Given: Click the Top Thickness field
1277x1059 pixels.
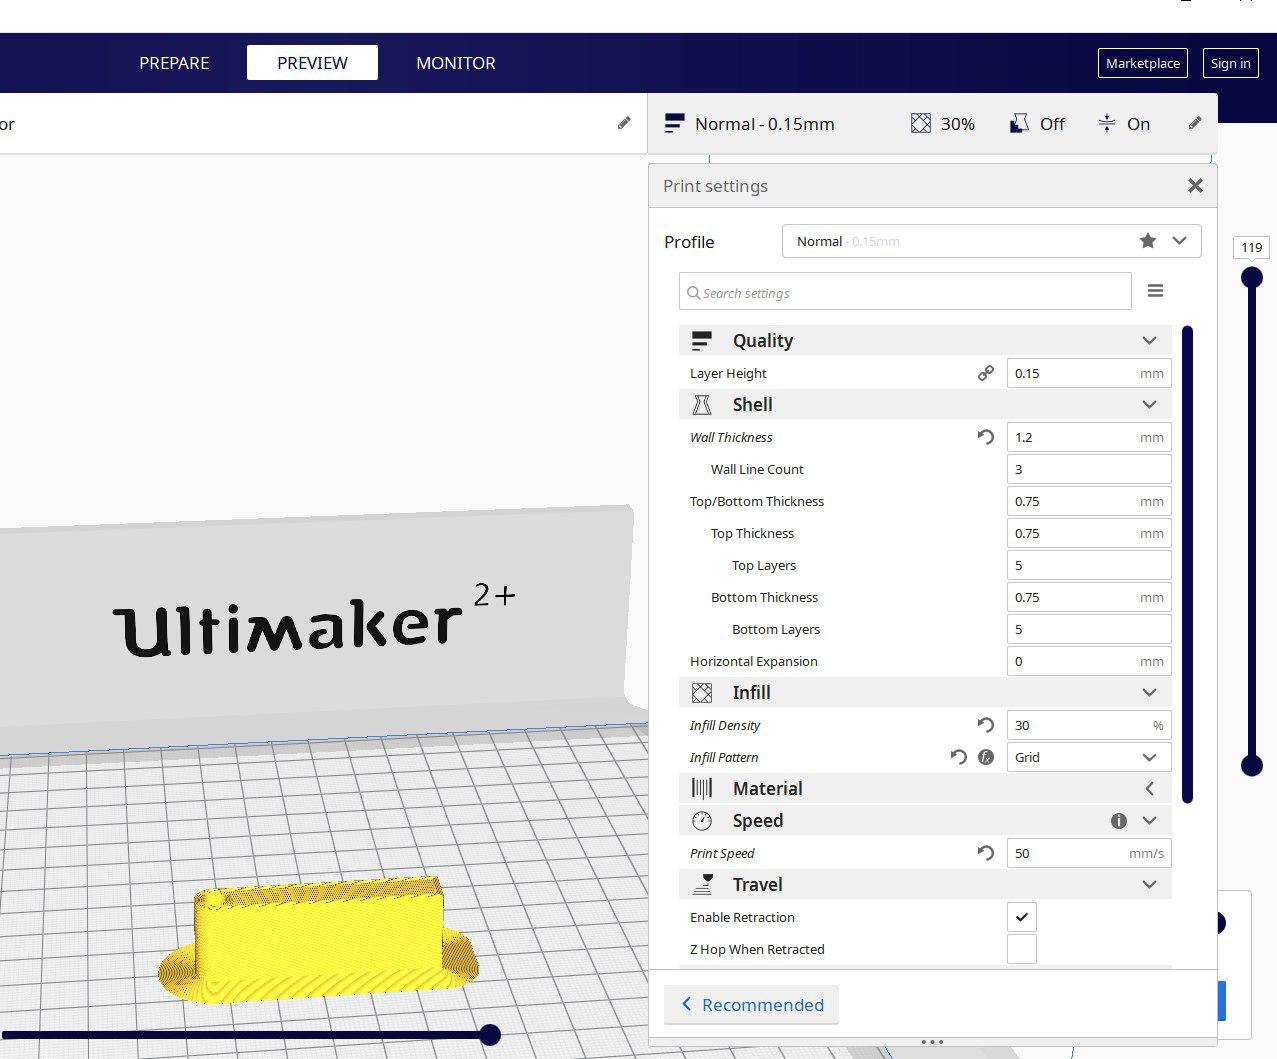Looking at the screenshot, I should tap(1088, 533).
